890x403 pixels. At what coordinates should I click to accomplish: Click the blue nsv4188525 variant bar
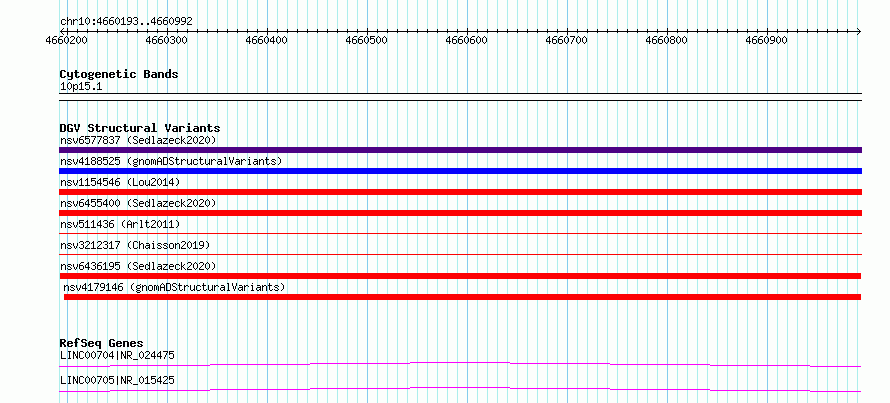pyautogui.click(x=460, y=171)
